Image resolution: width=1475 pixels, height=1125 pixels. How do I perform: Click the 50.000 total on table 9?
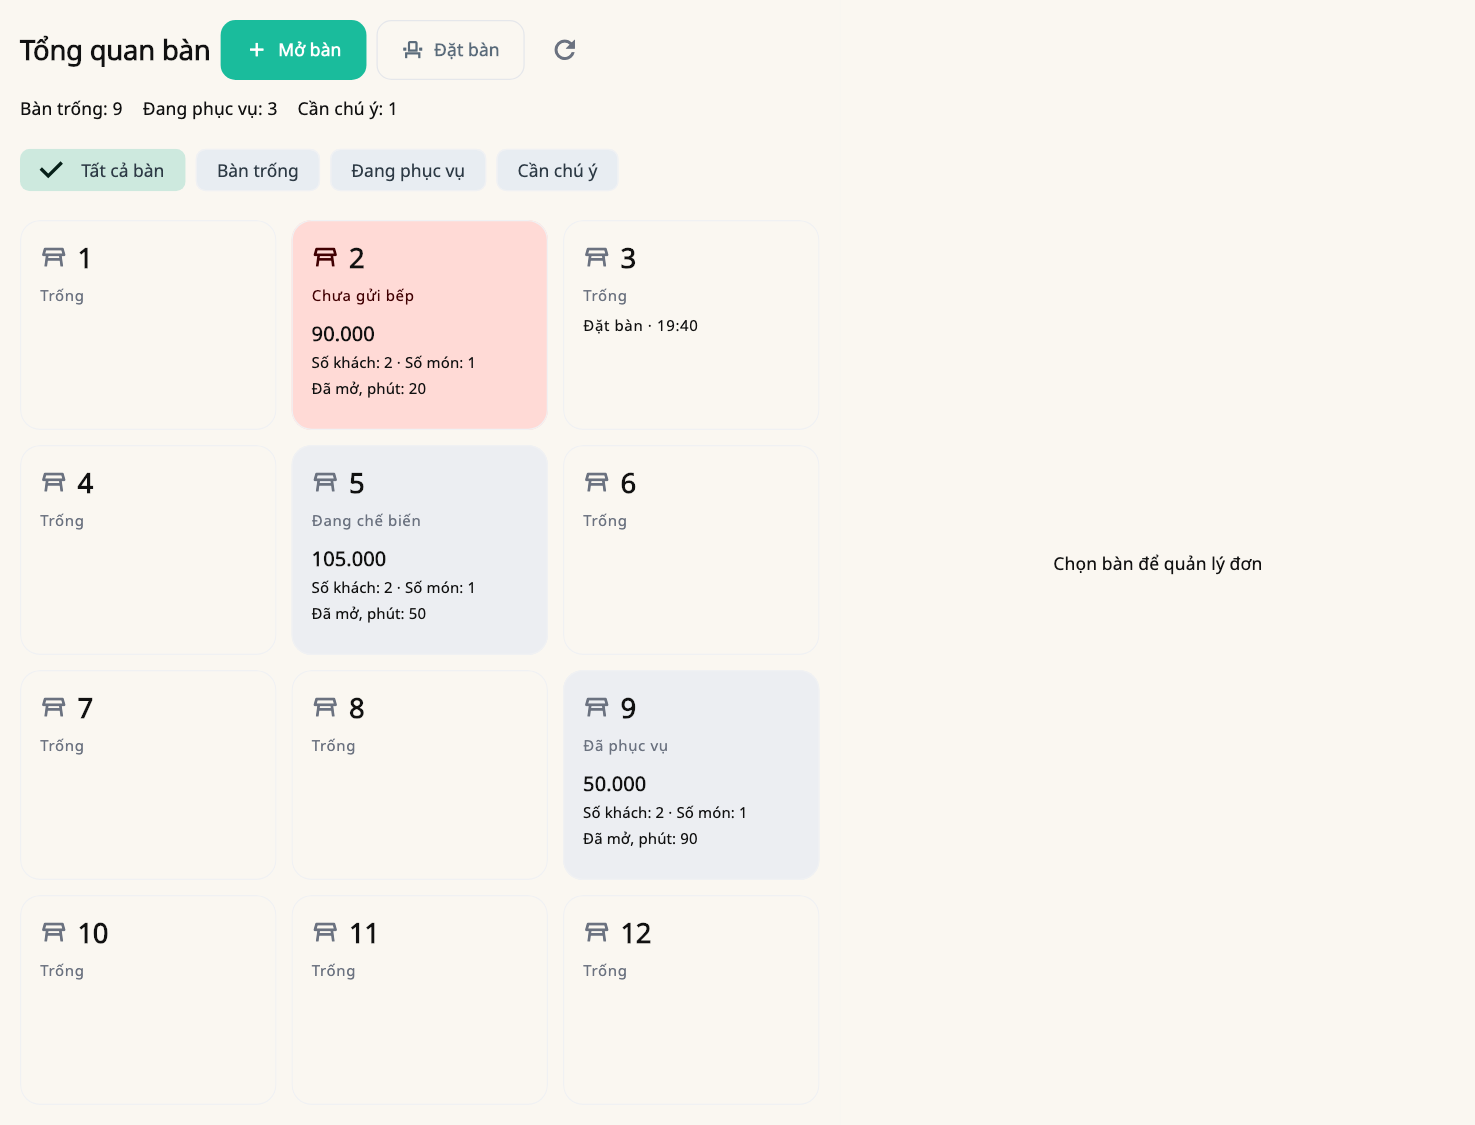[x=615, y=784]
